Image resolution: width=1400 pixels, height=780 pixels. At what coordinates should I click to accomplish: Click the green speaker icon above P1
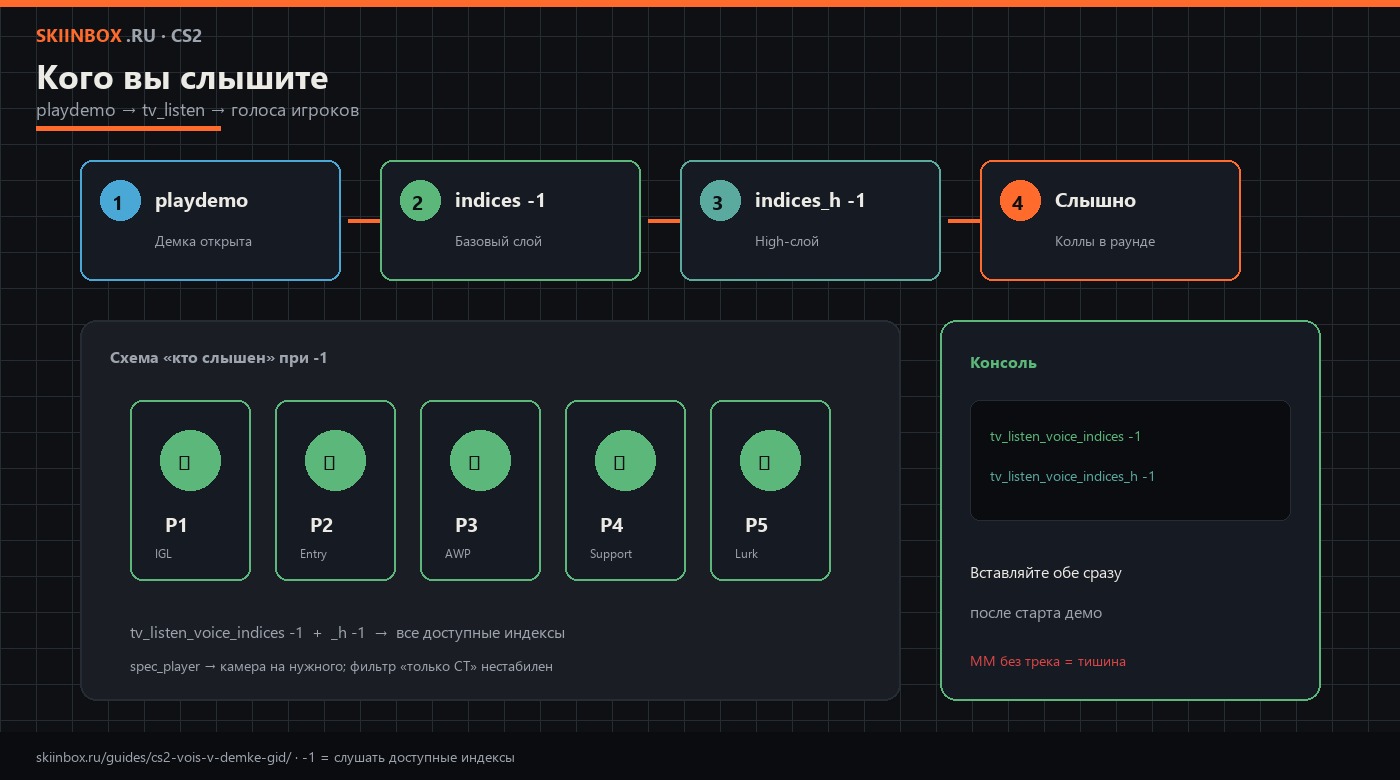pyautogui.click(x=190, y=461)
